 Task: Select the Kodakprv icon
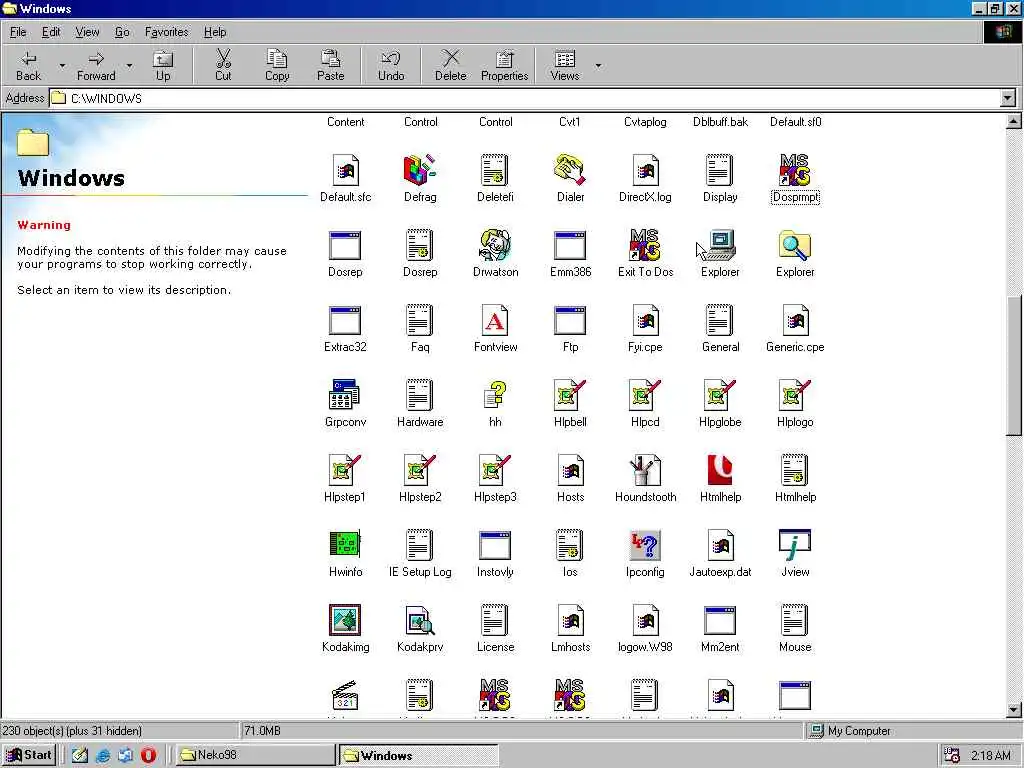420,620
